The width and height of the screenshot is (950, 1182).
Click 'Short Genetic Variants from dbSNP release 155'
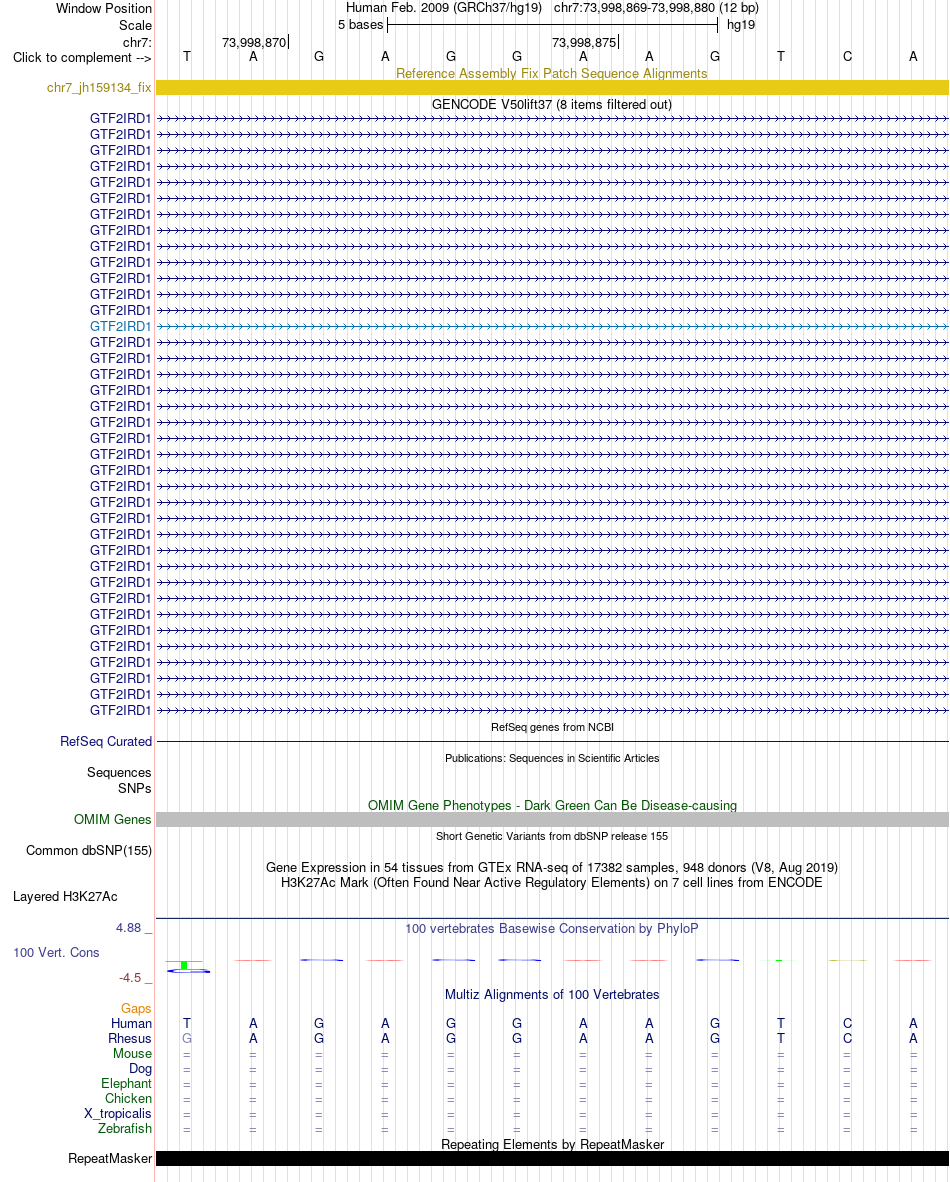552,836
